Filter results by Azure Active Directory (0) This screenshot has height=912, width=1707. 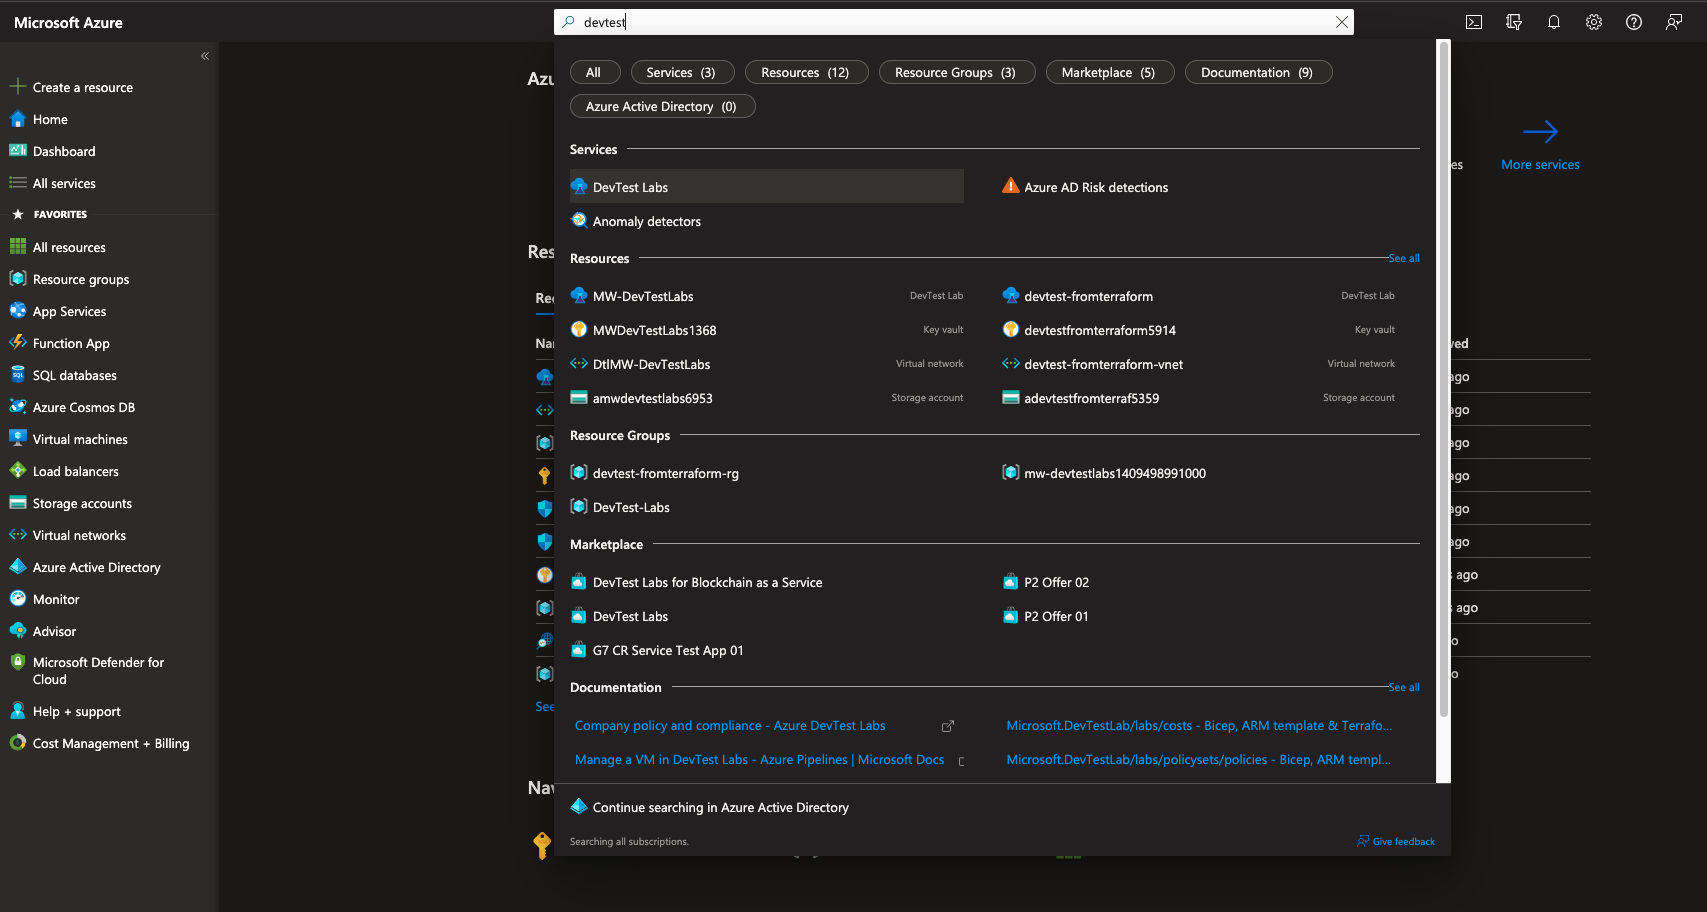[662, 106]
